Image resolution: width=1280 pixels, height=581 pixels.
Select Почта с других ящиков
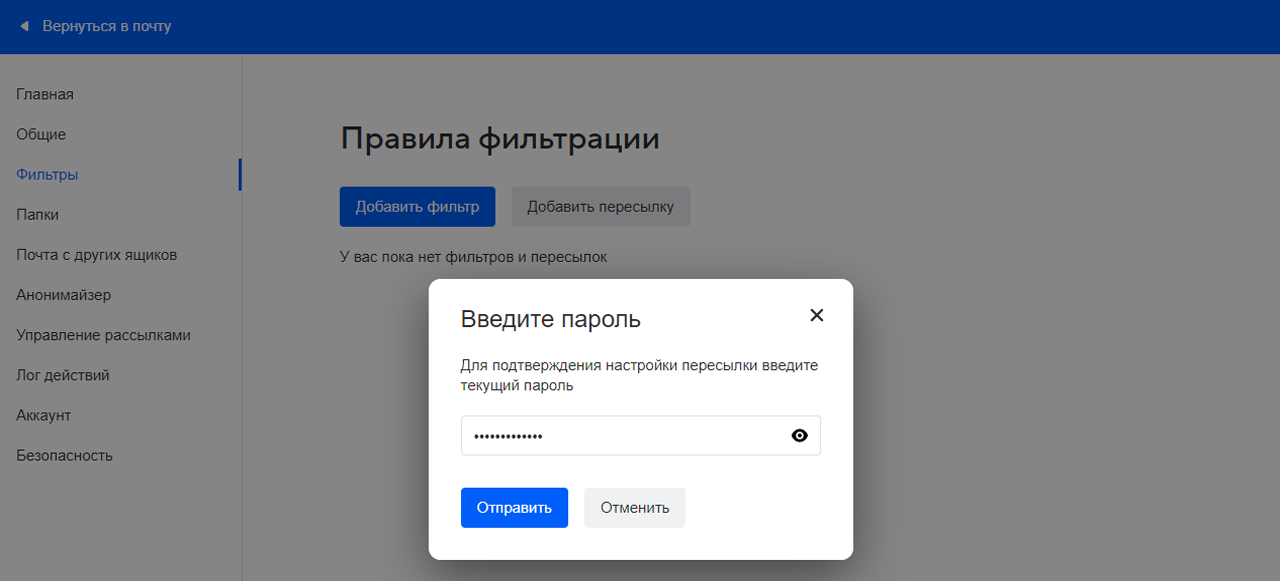tap(96, 254)
